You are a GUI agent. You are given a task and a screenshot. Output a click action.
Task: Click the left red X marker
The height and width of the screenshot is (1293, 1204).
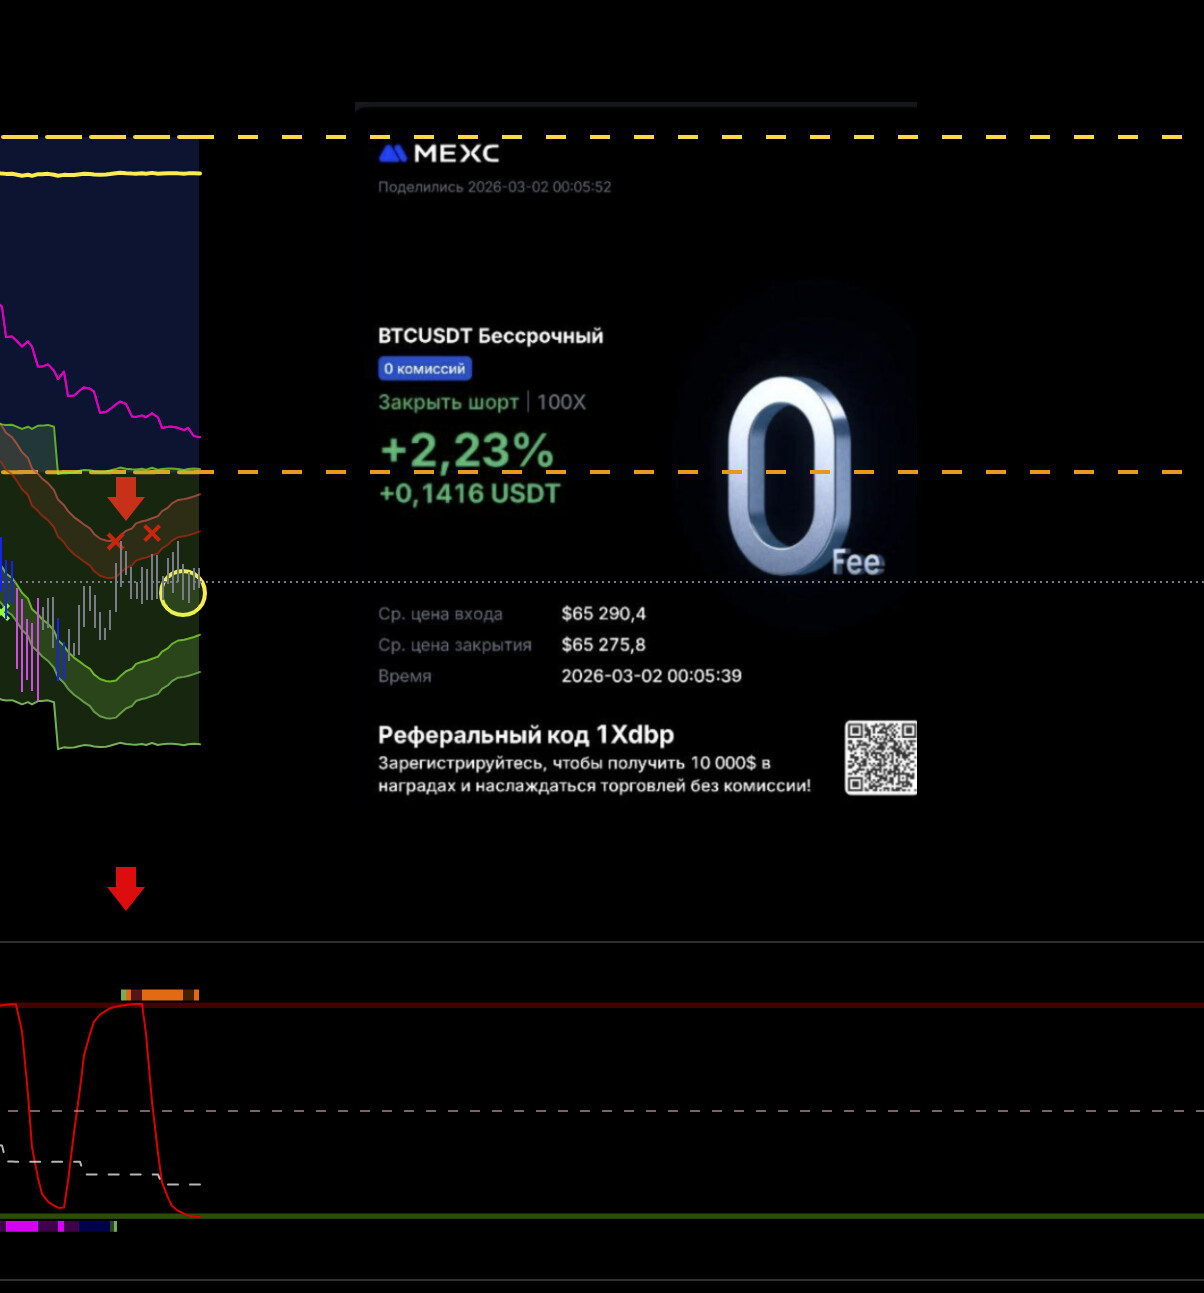point(115,541)
